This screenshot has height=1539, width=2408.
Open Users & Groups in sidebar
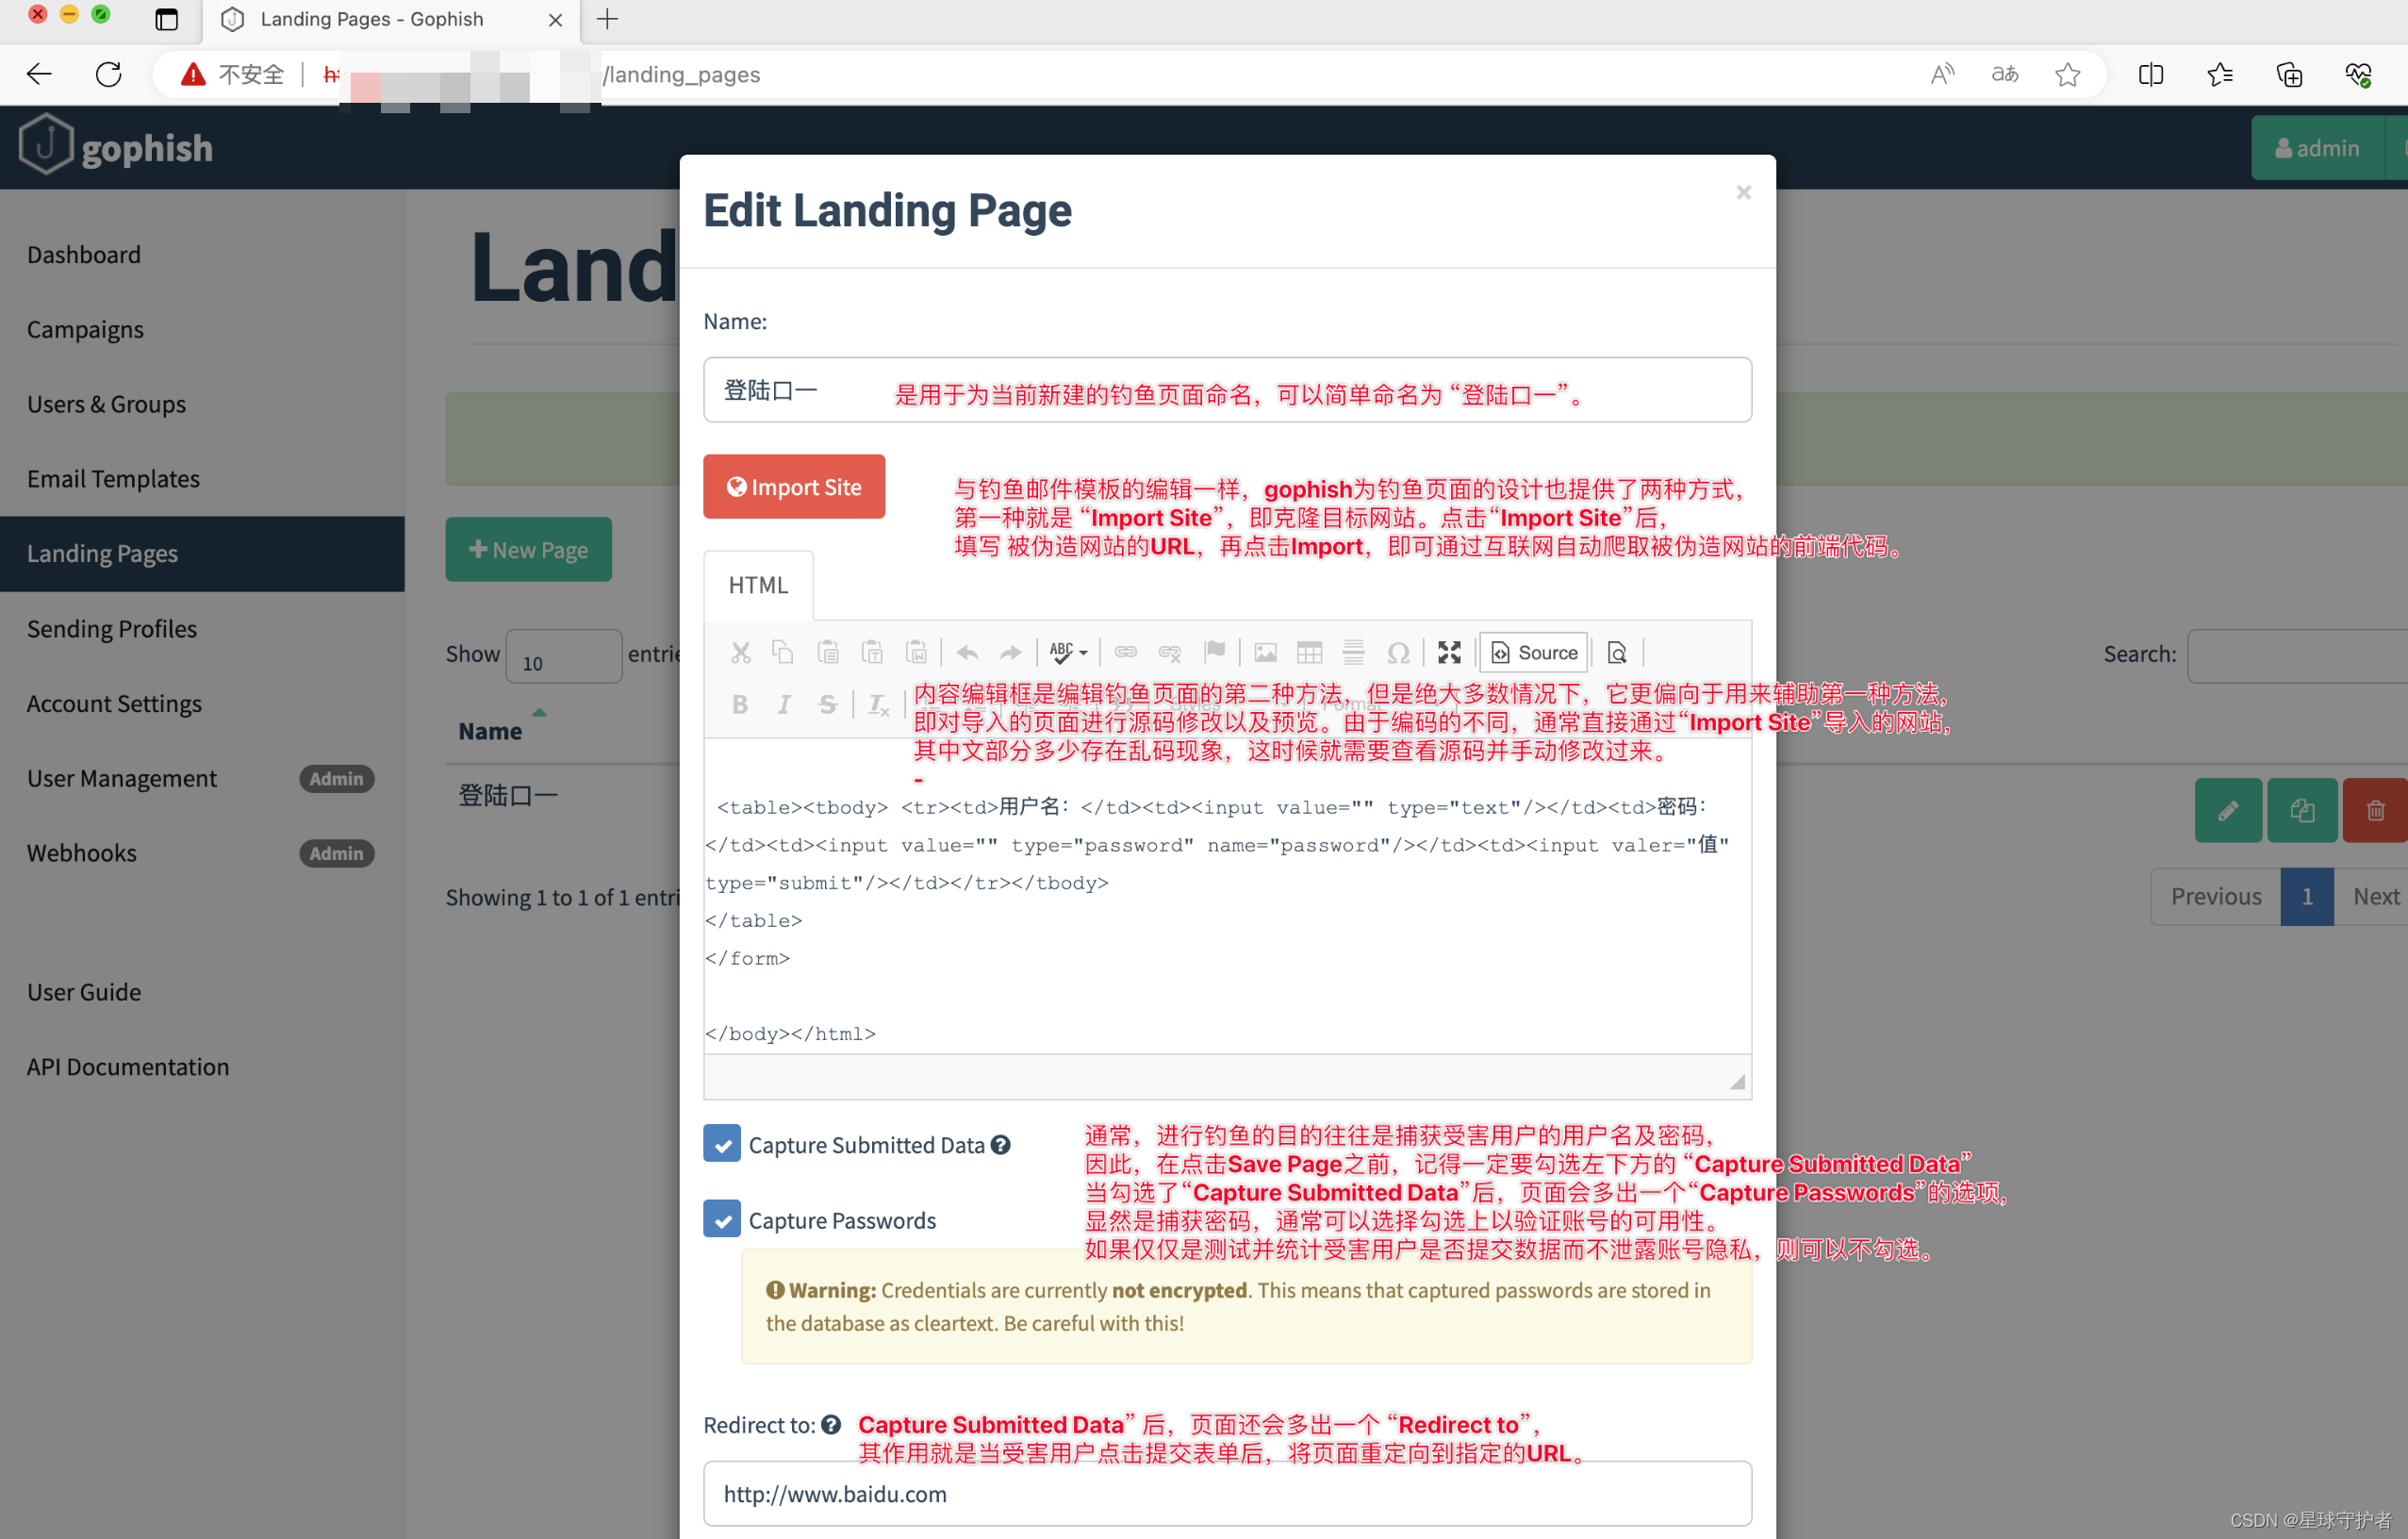coord(106,404)
